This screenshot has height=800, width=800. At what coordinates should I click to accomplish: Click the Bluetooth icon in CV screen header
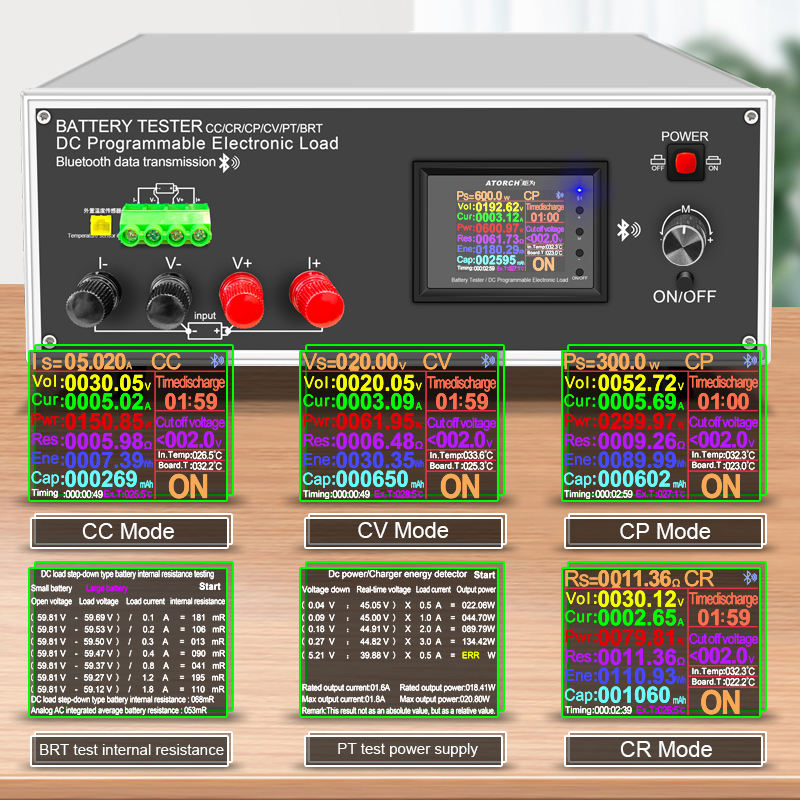coord(488,361)
